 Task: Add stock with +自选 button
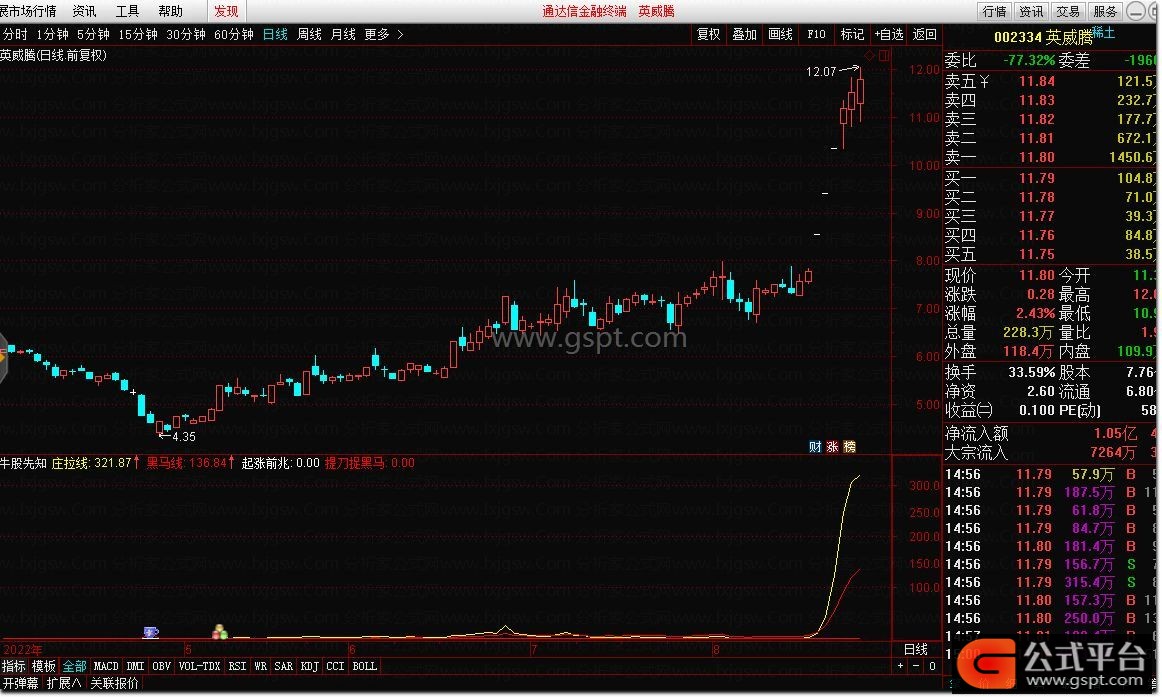(x=889, y=34)
